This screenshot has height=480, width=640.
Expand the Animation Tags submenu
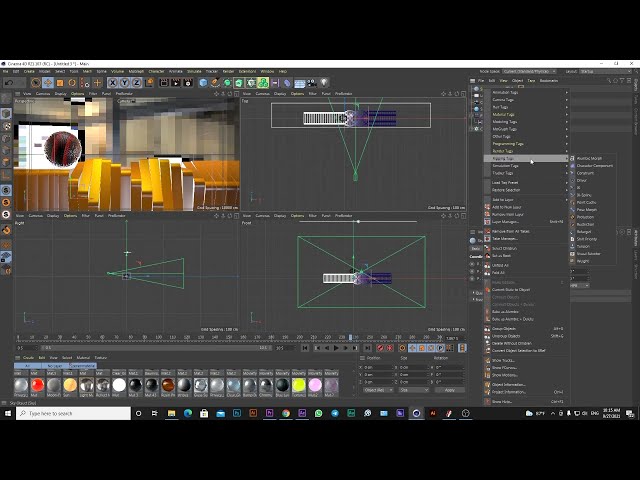[x=527, y=93]
